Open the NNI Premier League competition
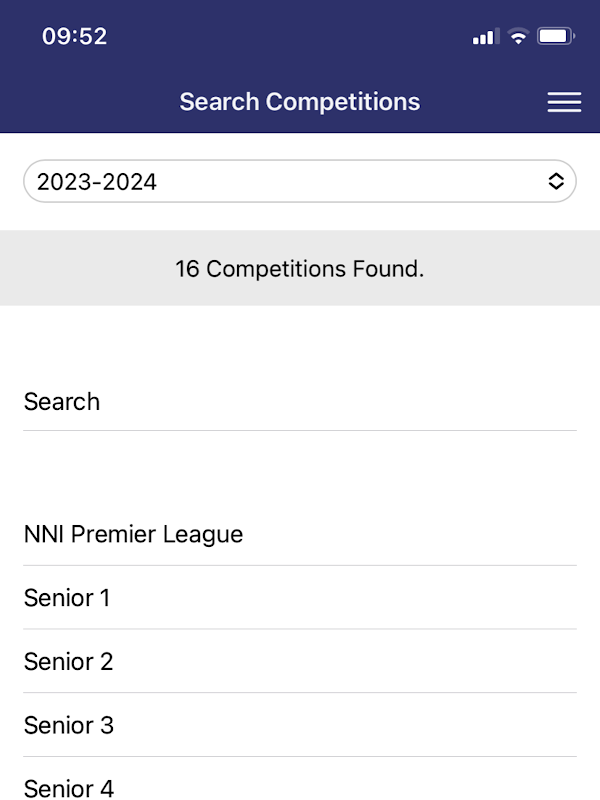Viewport: 600px width, 800px height. coord(134,534)
